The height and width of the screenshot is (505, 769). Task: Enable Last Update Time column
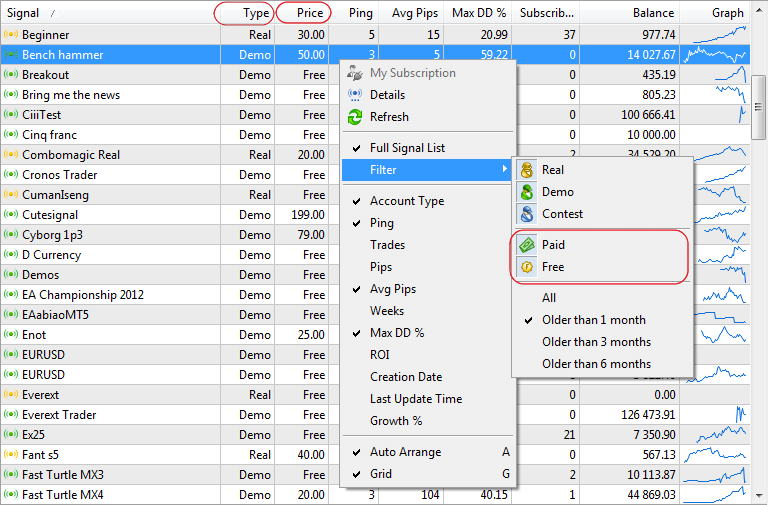[428, 399]
